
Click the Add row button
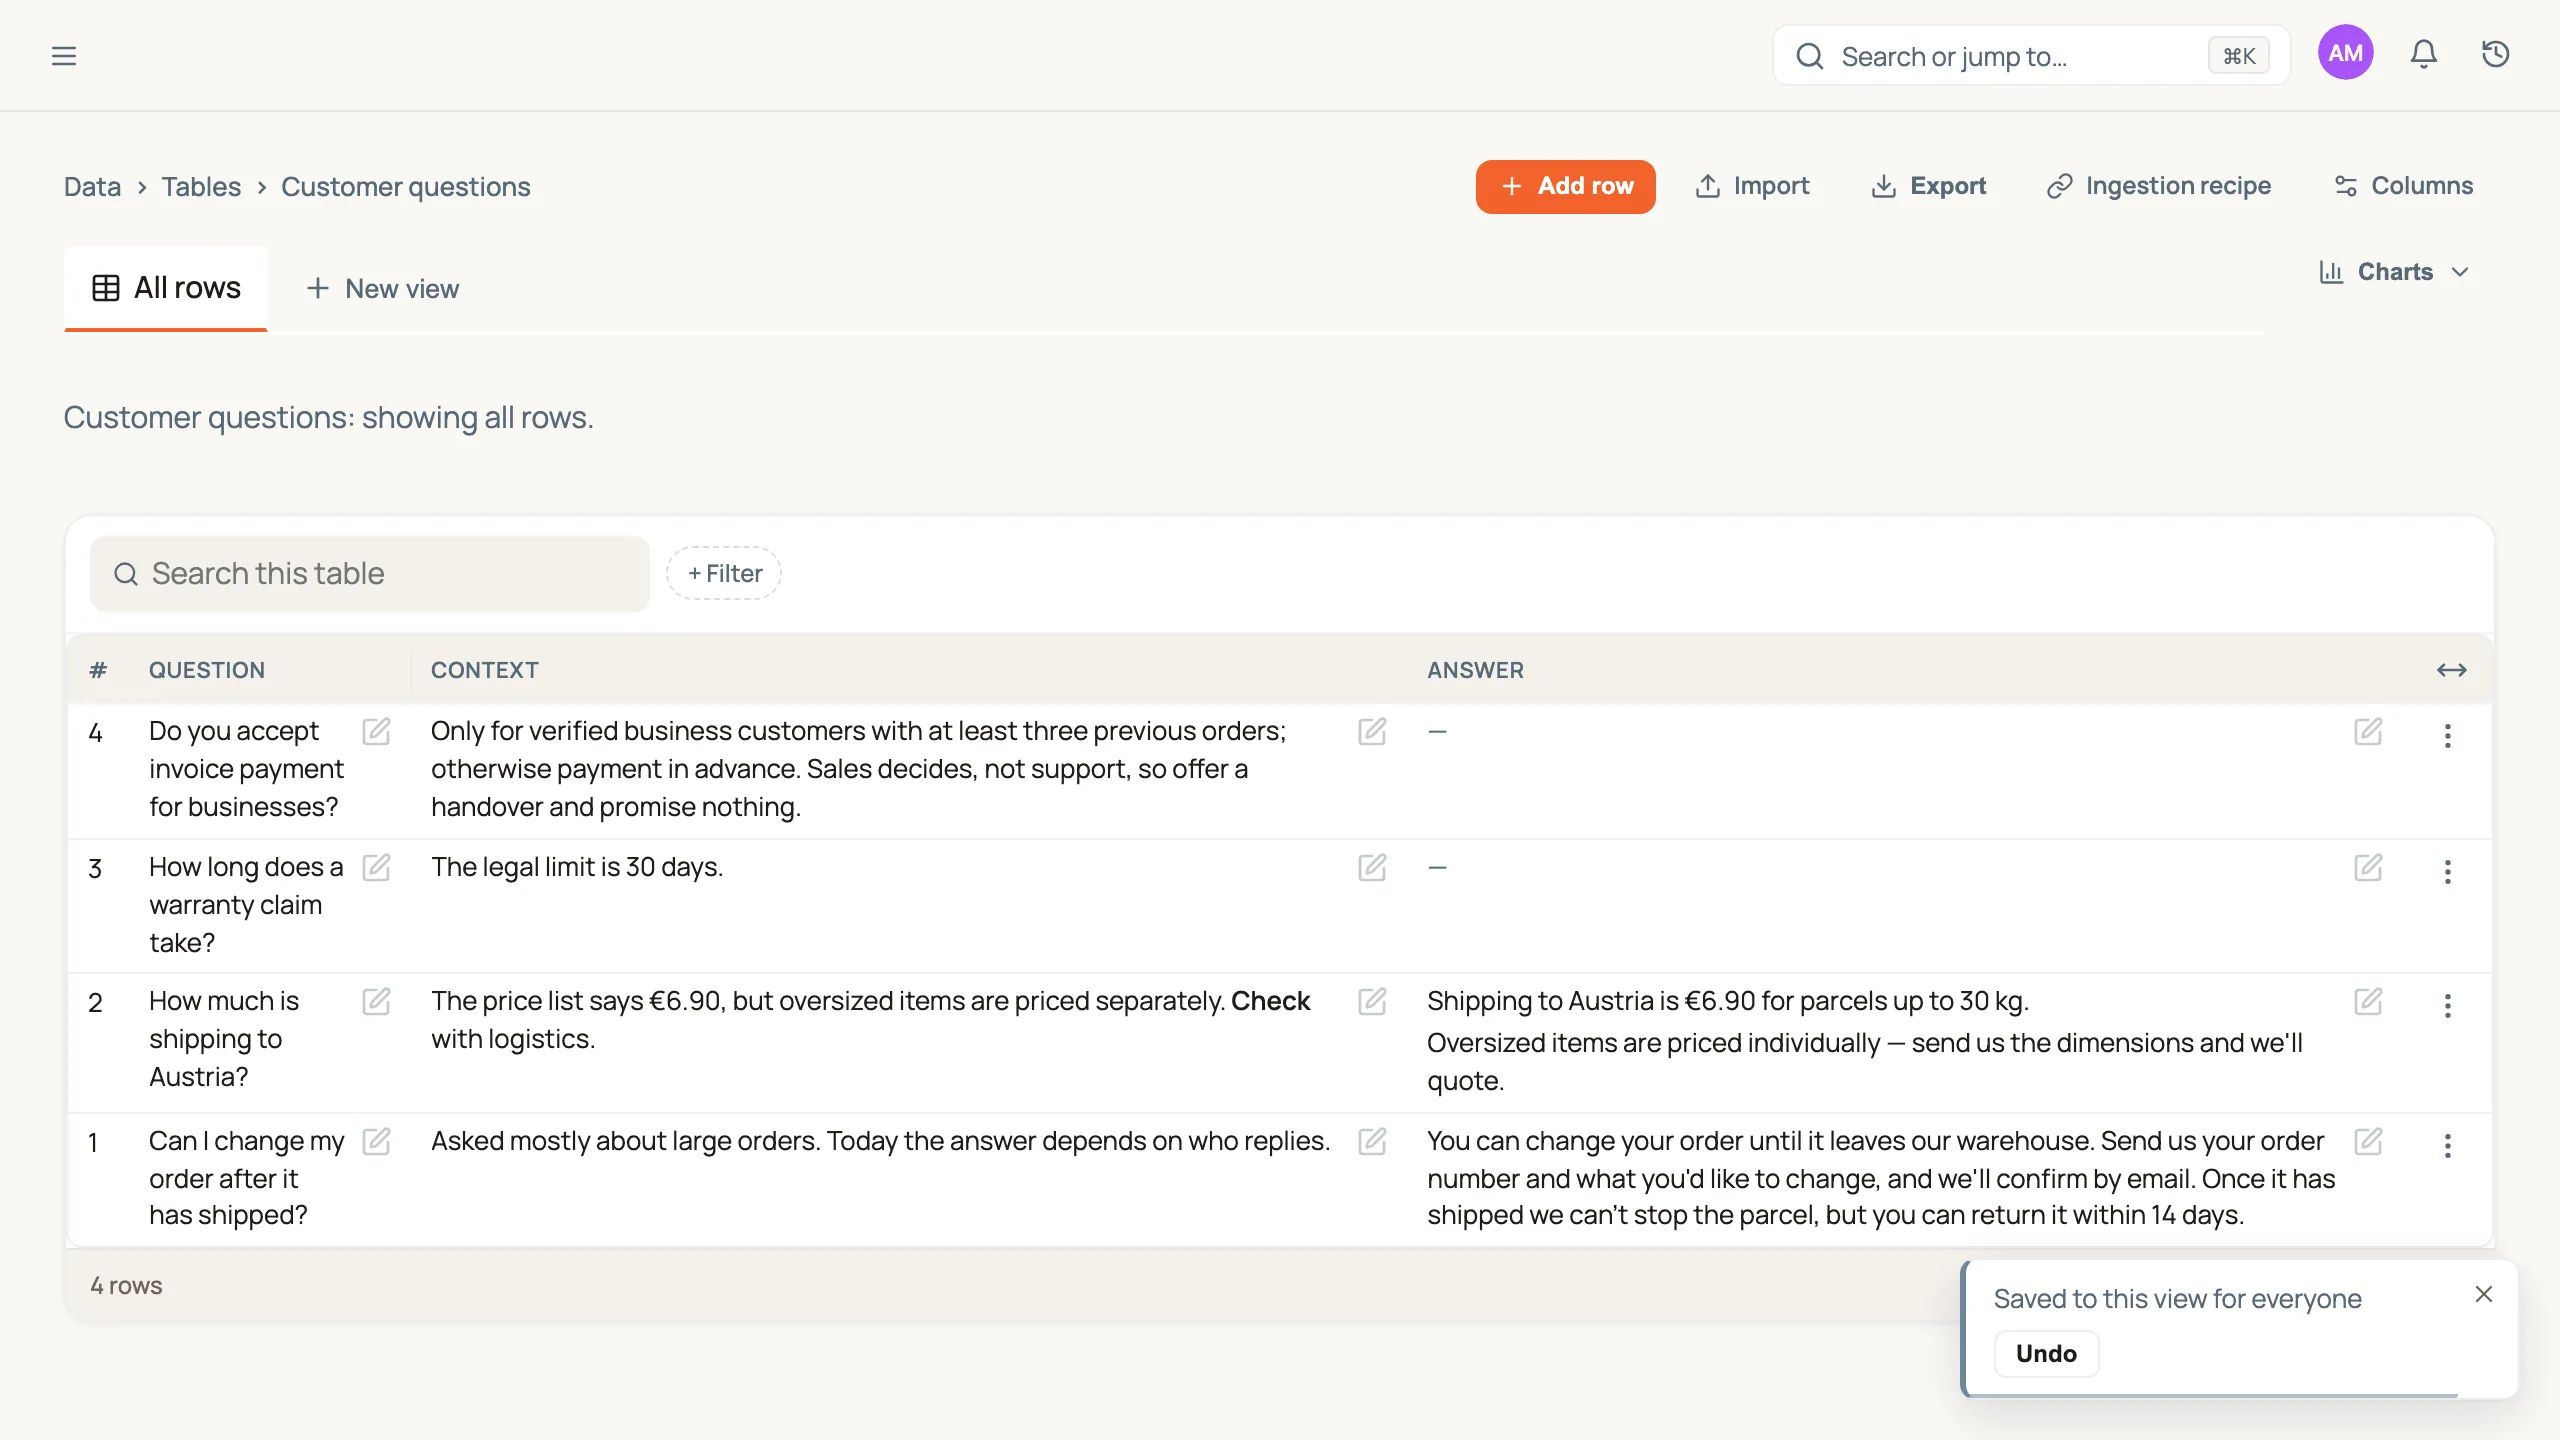1565,186
